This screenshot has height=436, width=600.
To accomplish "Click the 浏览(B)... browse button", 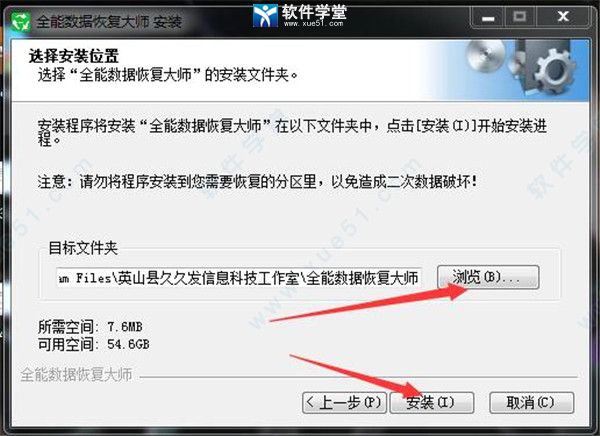I will click(x=488, y=277).
